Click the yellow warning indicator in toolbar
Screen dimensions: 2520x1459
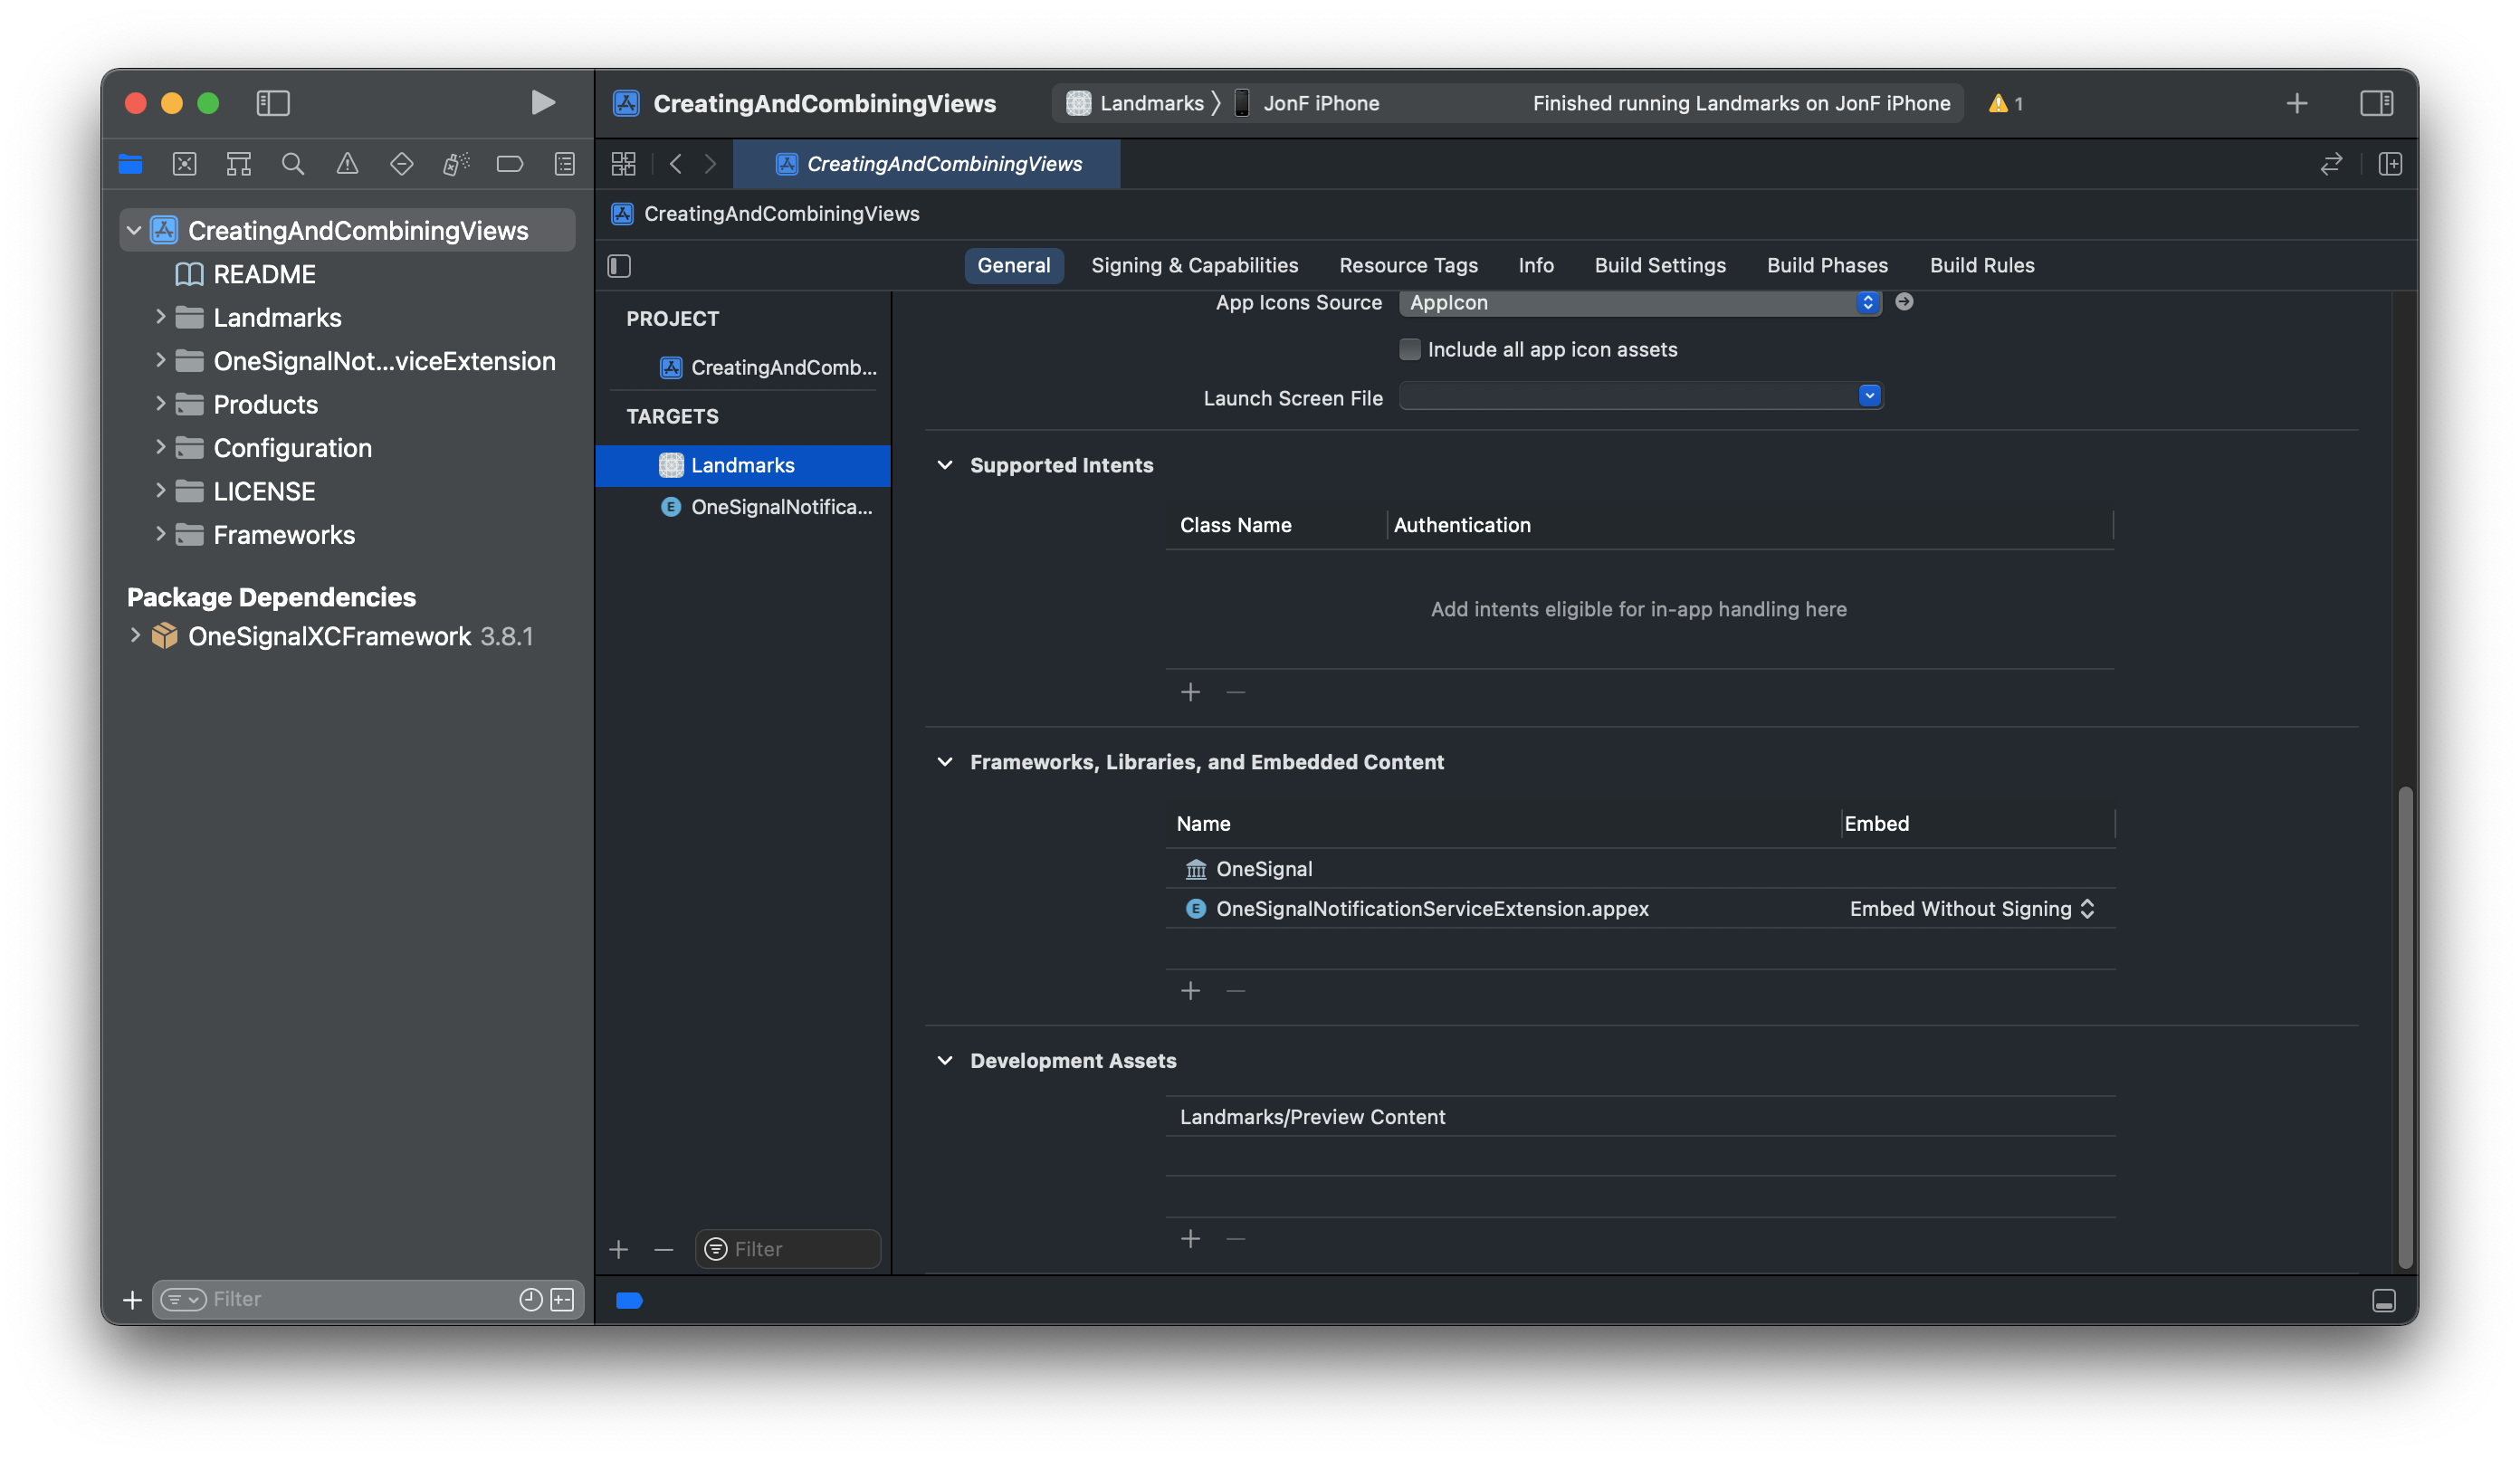tap(2004, 103)
